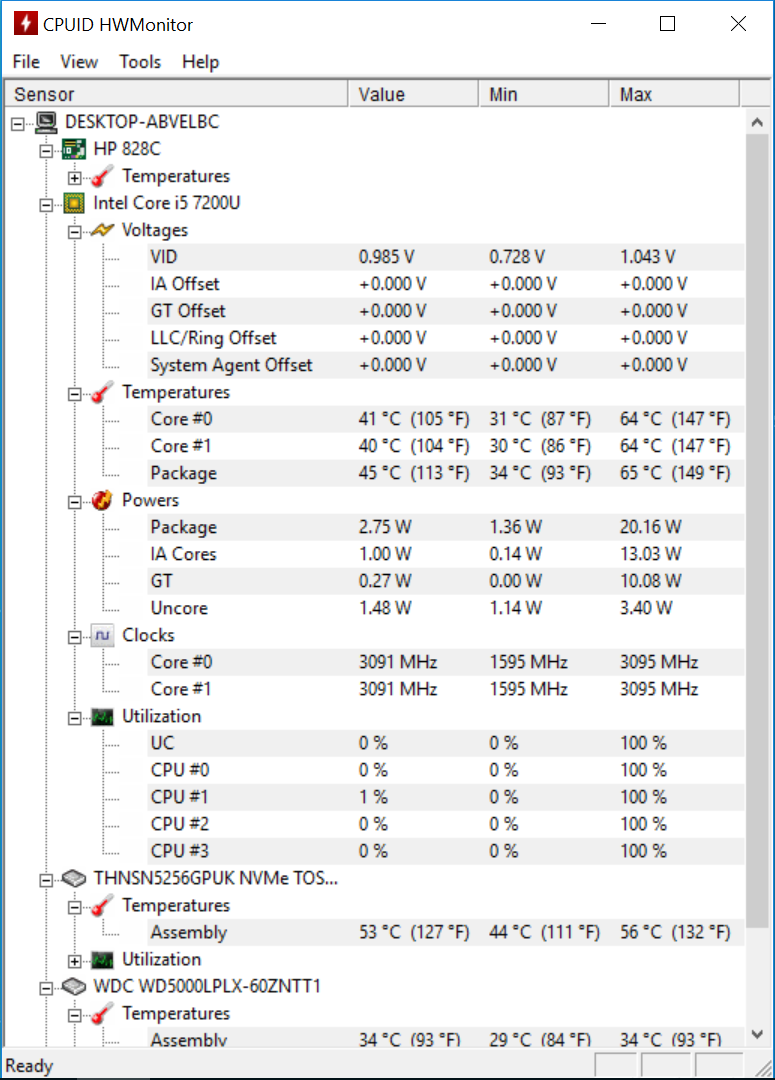
Task: Open the Help menu
Action: [200, 62]
